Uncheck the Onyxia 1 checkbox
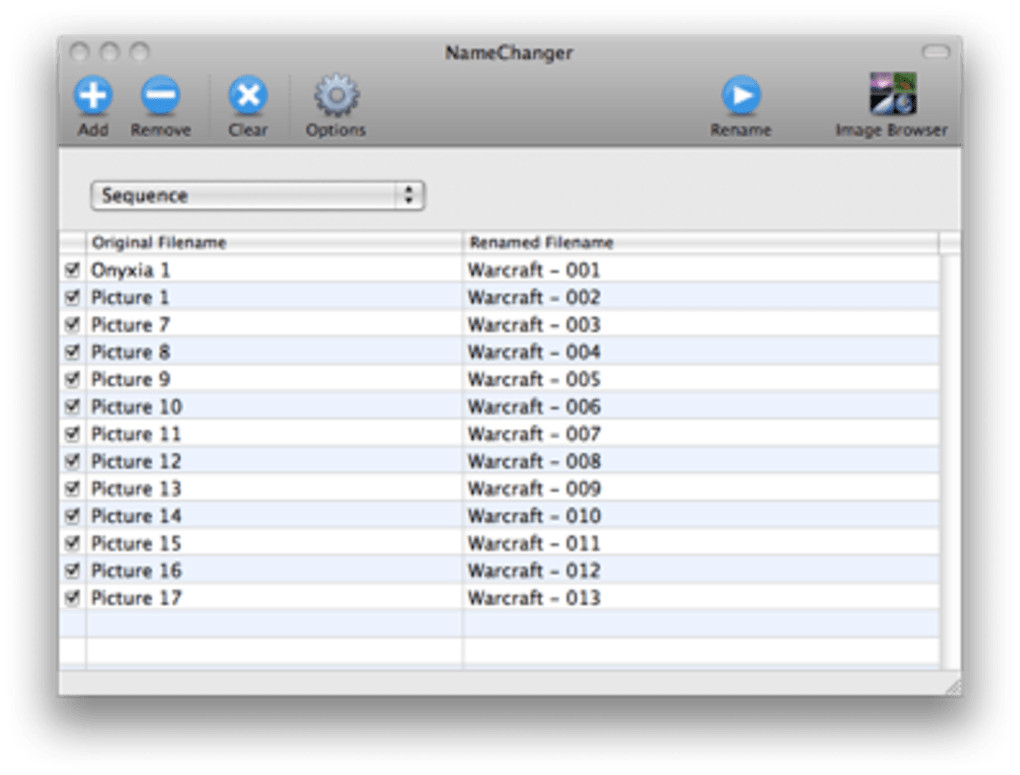The image size is (1020, 775). tap(72, 269)
